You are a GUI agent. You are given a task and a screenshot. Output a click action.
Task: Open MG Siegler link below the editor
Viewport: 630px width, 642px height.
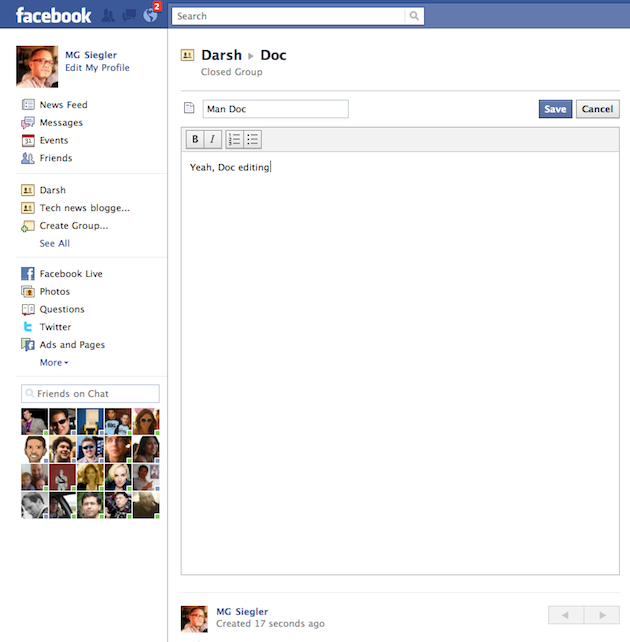click(x=242, y=611)
